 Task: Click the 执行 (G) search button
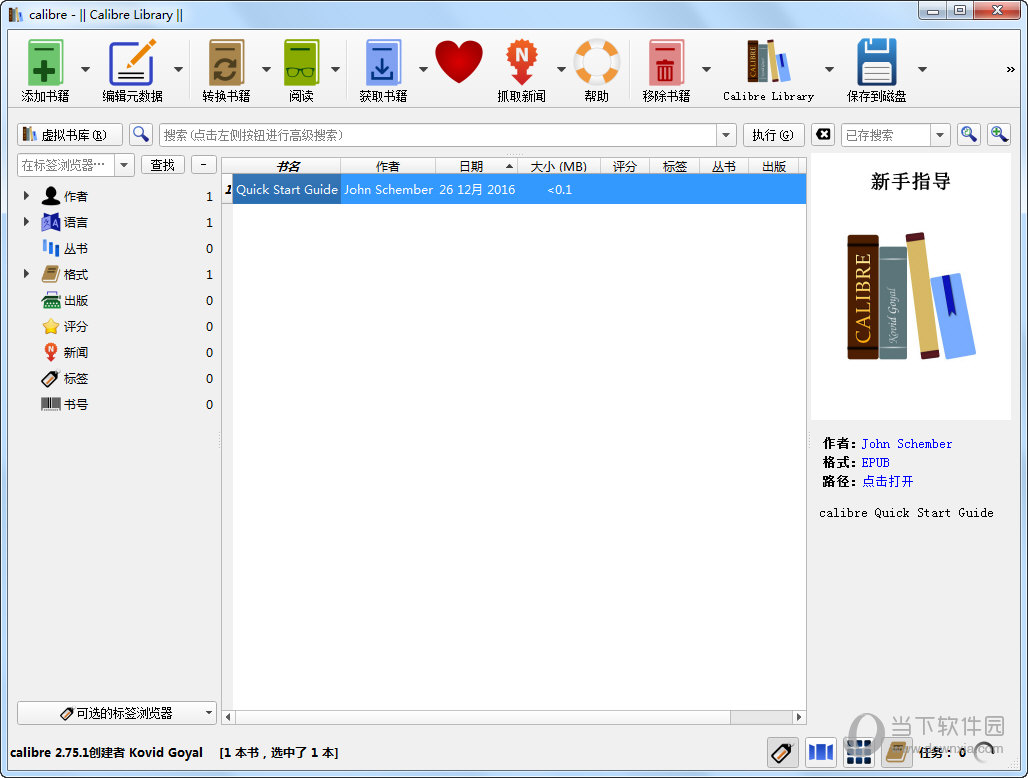774,134
